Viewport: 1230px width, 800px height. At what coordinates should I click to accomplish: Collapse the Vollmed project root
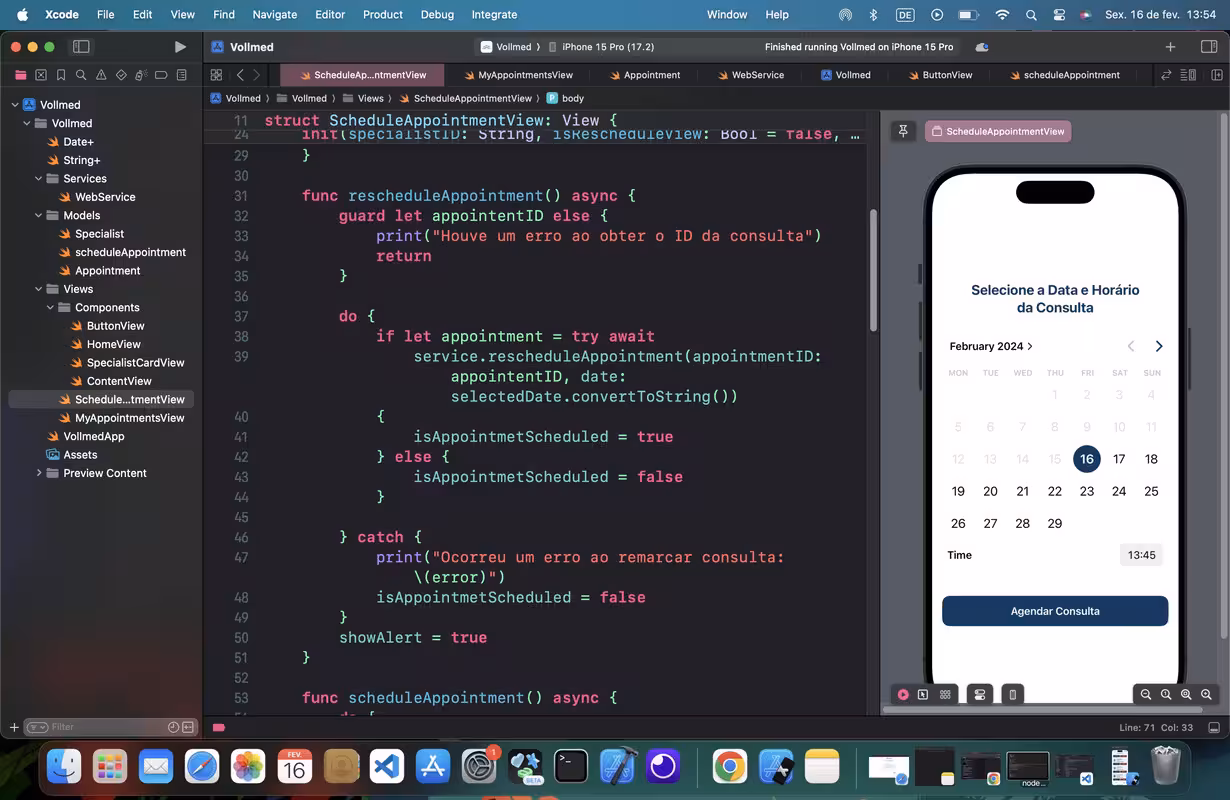(15, 105)
